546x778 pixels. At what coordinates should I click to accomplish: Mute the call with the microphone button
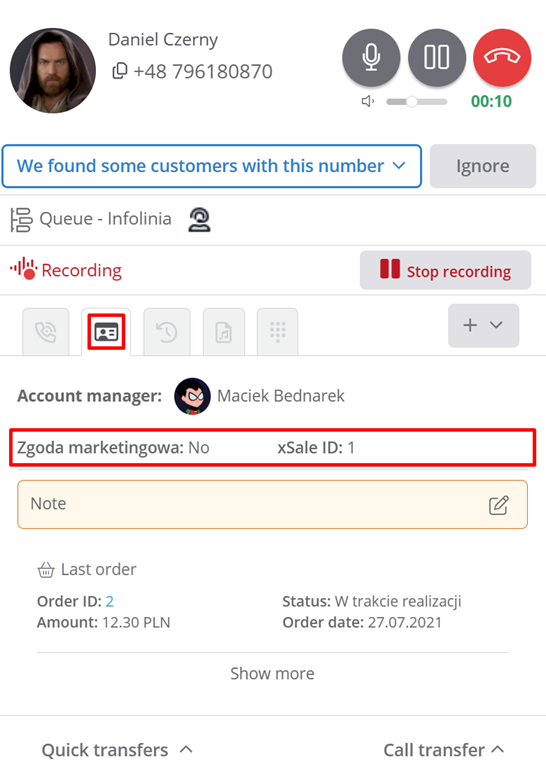coord(371,58)
